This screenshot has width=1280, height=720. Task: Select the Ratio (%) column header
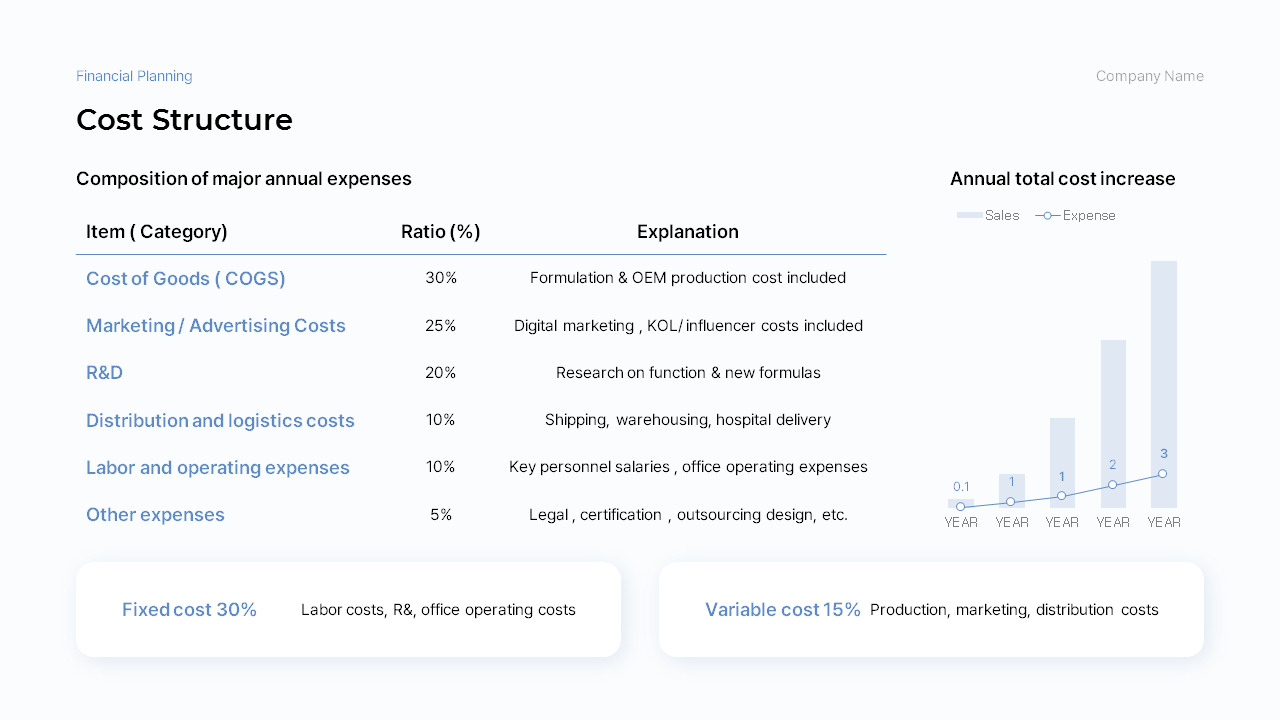441,232
